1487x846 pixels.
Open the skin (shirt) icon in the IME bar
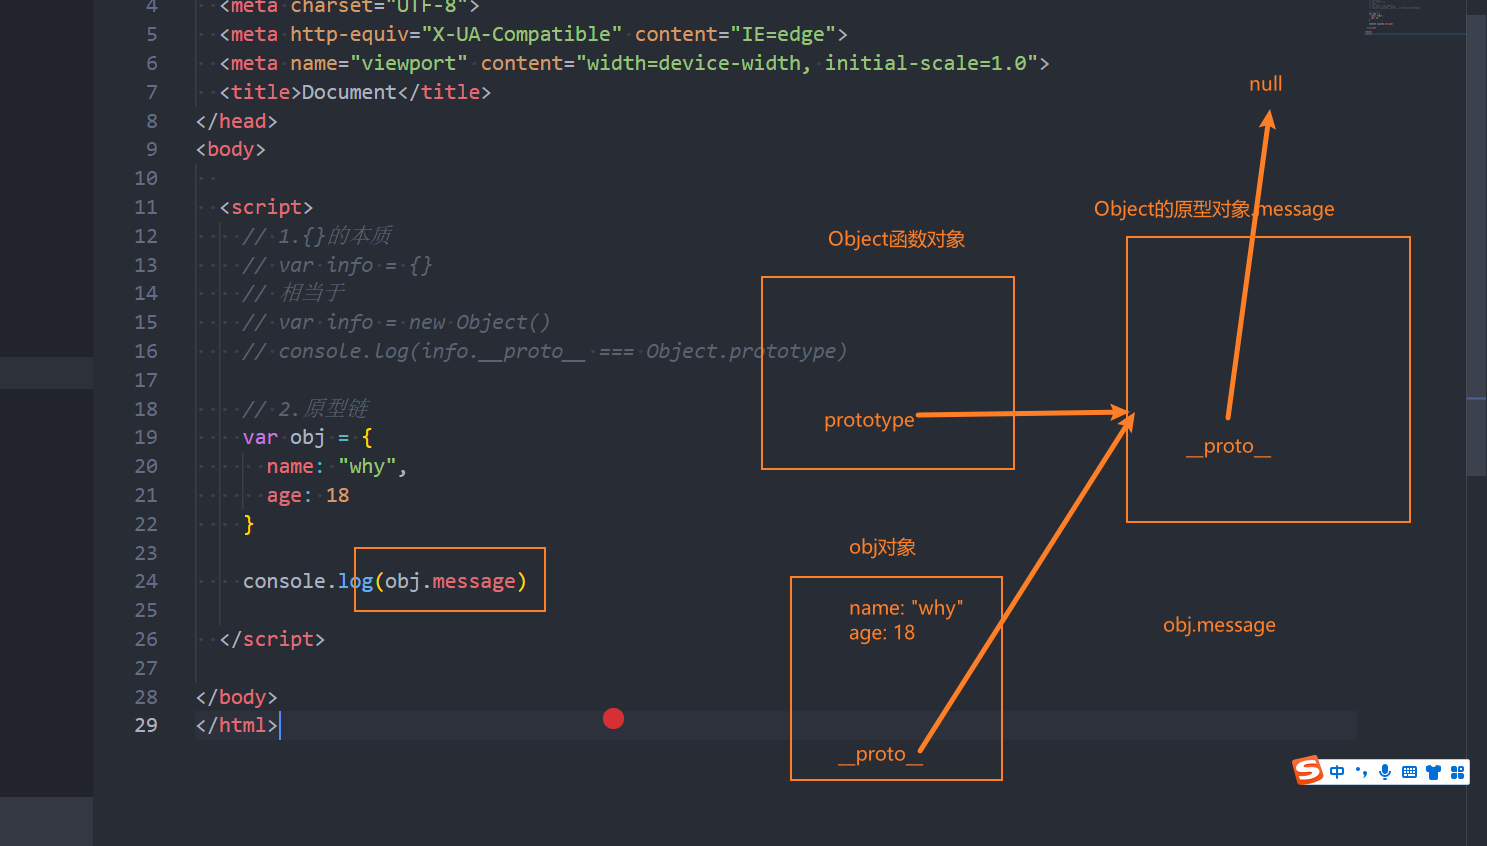point(1434,772)
